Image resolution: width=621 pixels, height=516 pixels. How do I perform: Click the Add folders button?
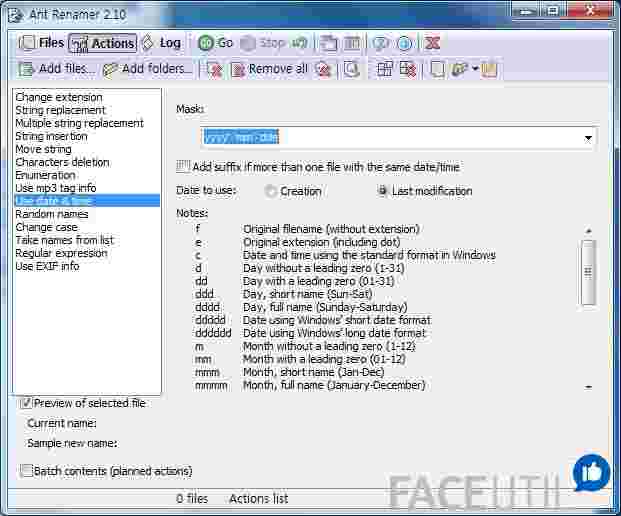click(147, 69)
